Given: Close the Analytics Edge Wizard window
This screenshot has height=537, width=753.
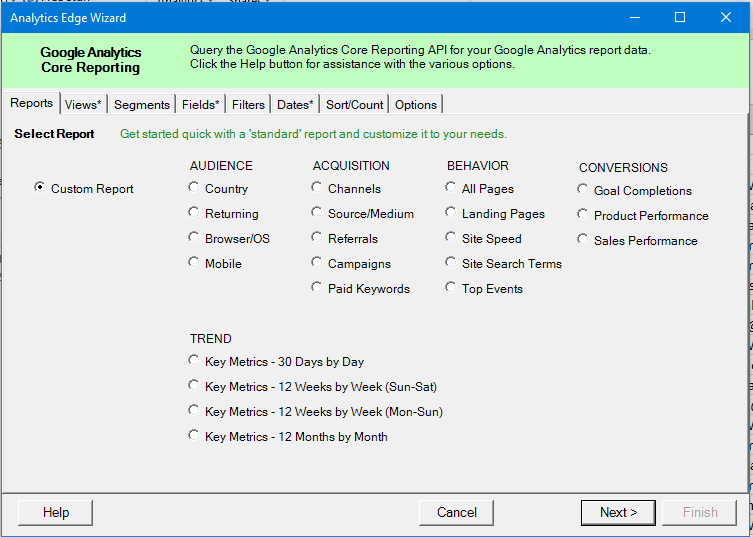Looking at the screenshot, I should click(x=726, y=17).
